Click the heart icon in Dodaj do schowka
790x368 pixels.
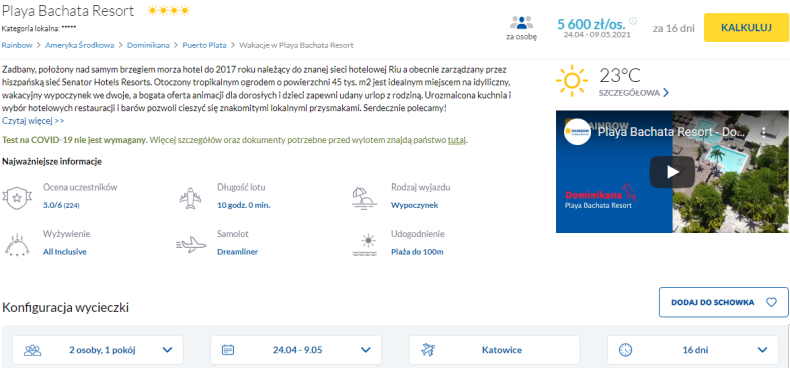[771, 302]
